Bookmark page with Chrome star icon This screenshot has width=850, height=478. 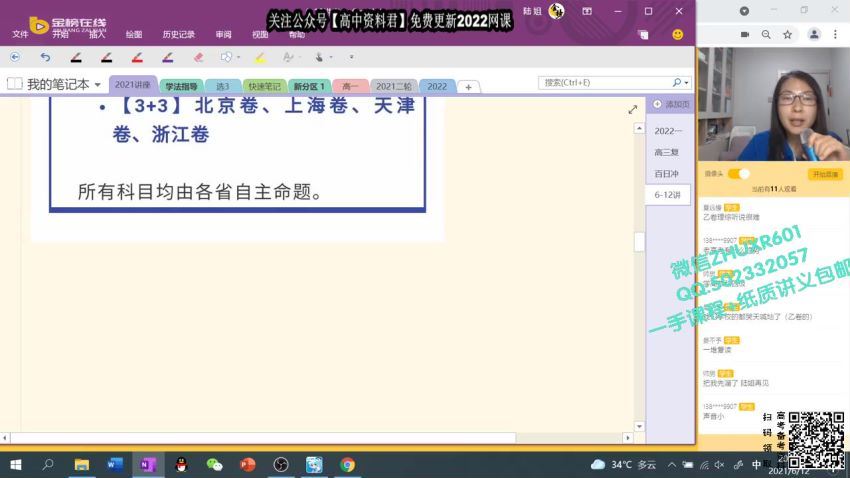[x=788, y=35]
